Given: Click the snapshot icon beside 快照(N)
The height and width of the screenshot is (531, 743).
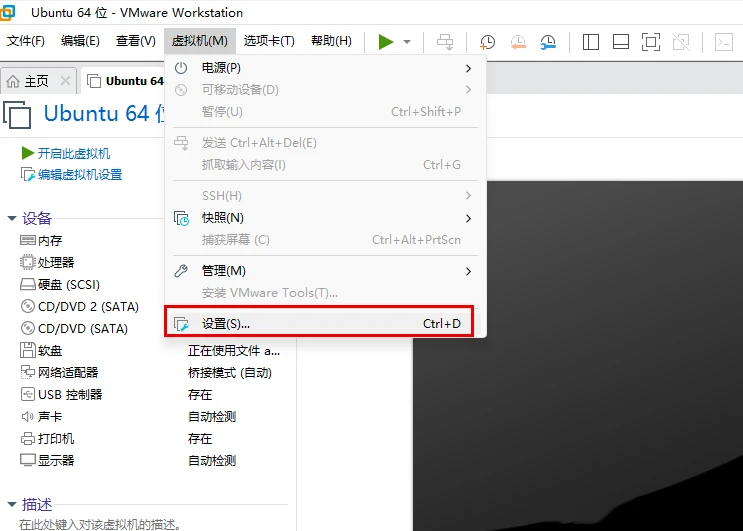Looking at the screenshot, I should click(181, 218).
